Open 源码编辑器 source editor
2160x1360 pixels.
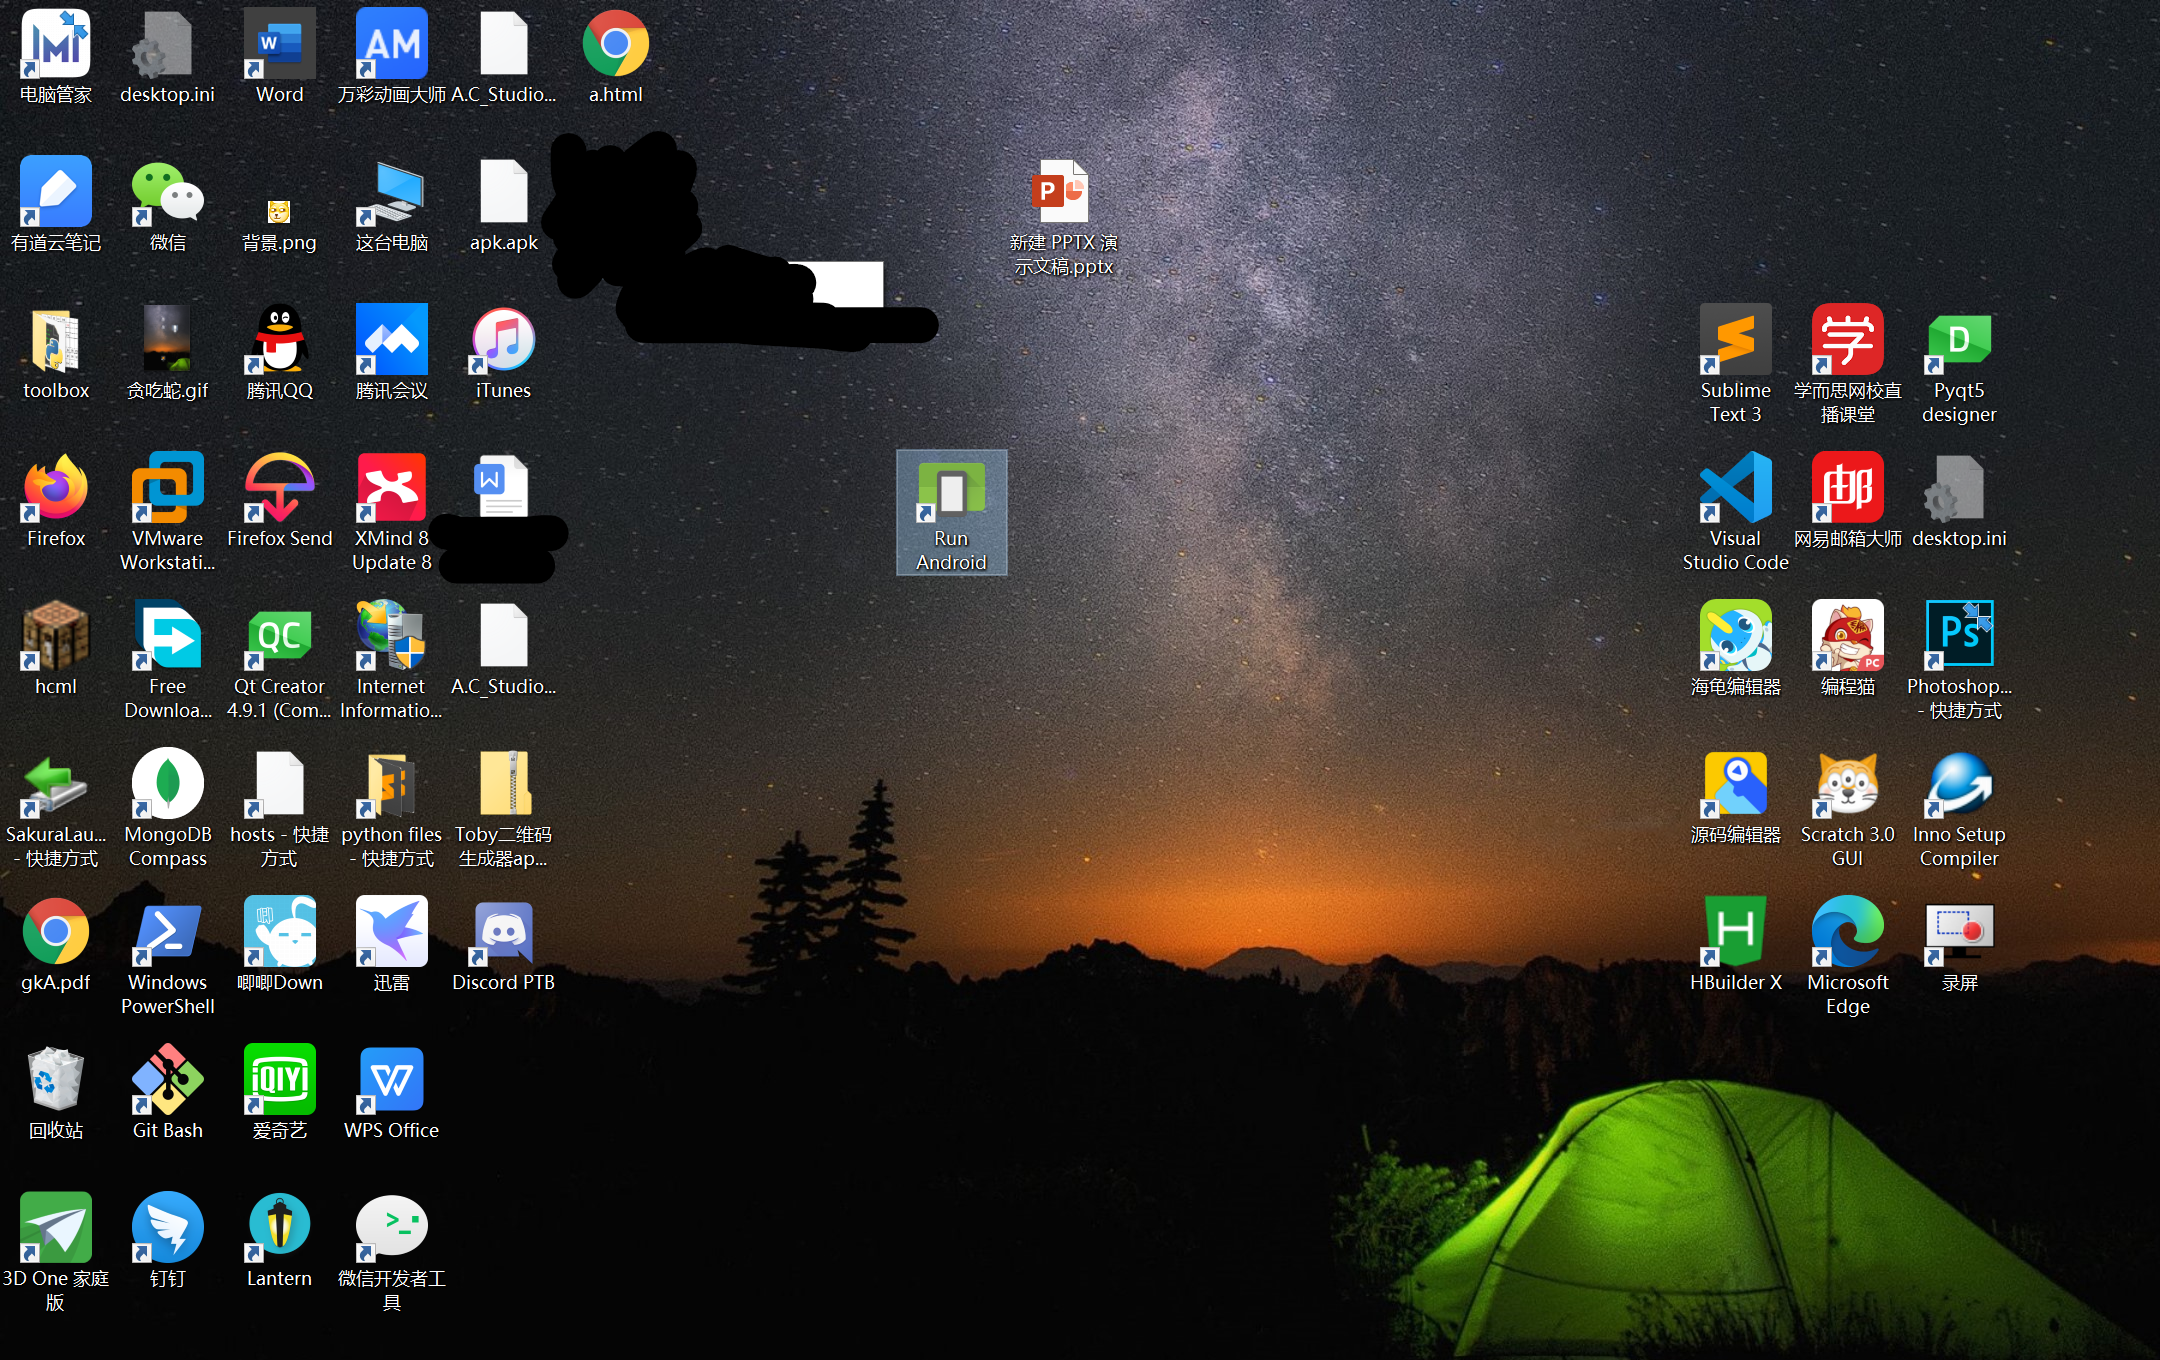[1736, 797]
